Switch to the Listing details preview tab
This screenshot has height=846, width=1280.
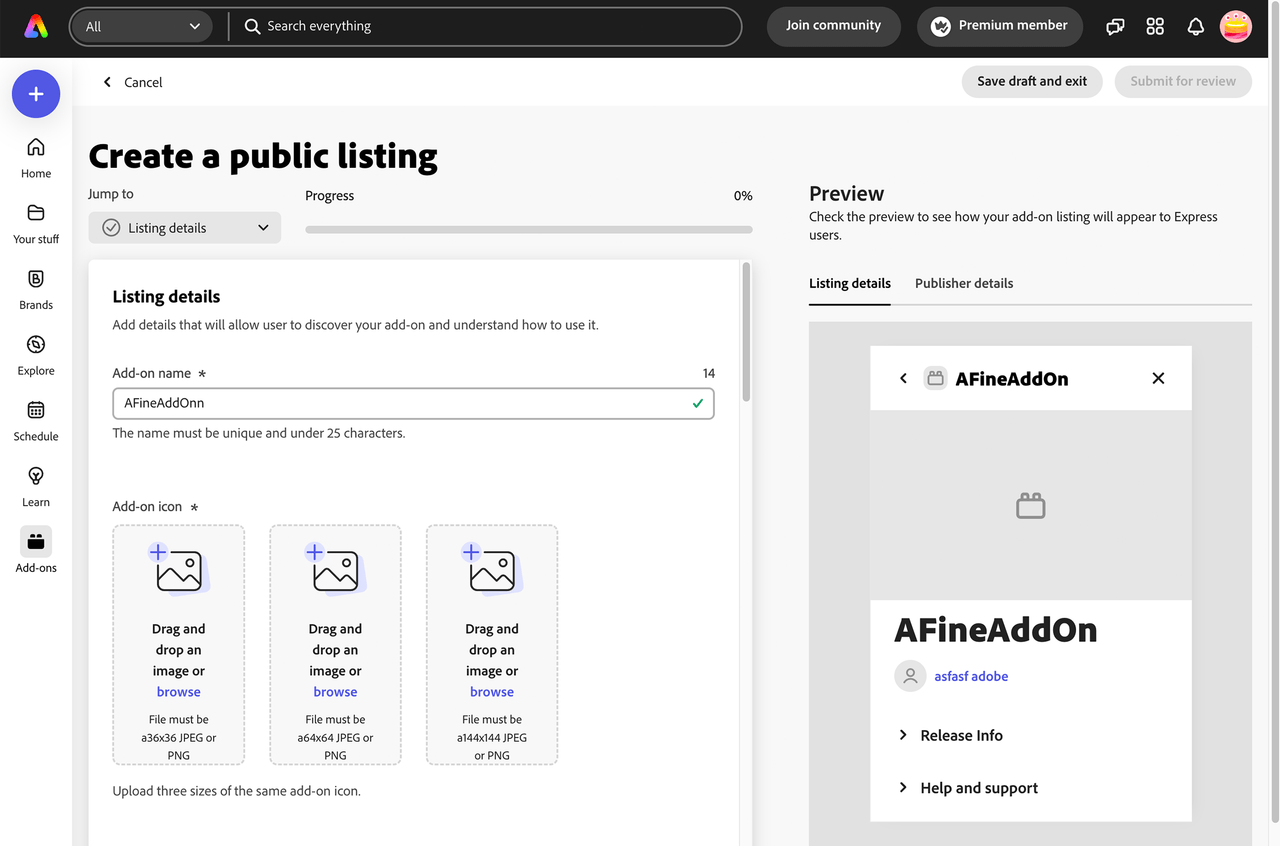(x=850, y=283)
